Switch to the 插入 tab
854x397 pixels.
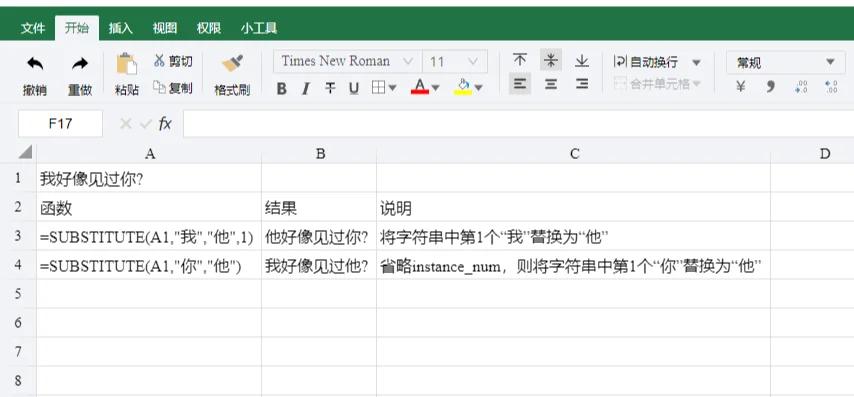tap(120, 28)
